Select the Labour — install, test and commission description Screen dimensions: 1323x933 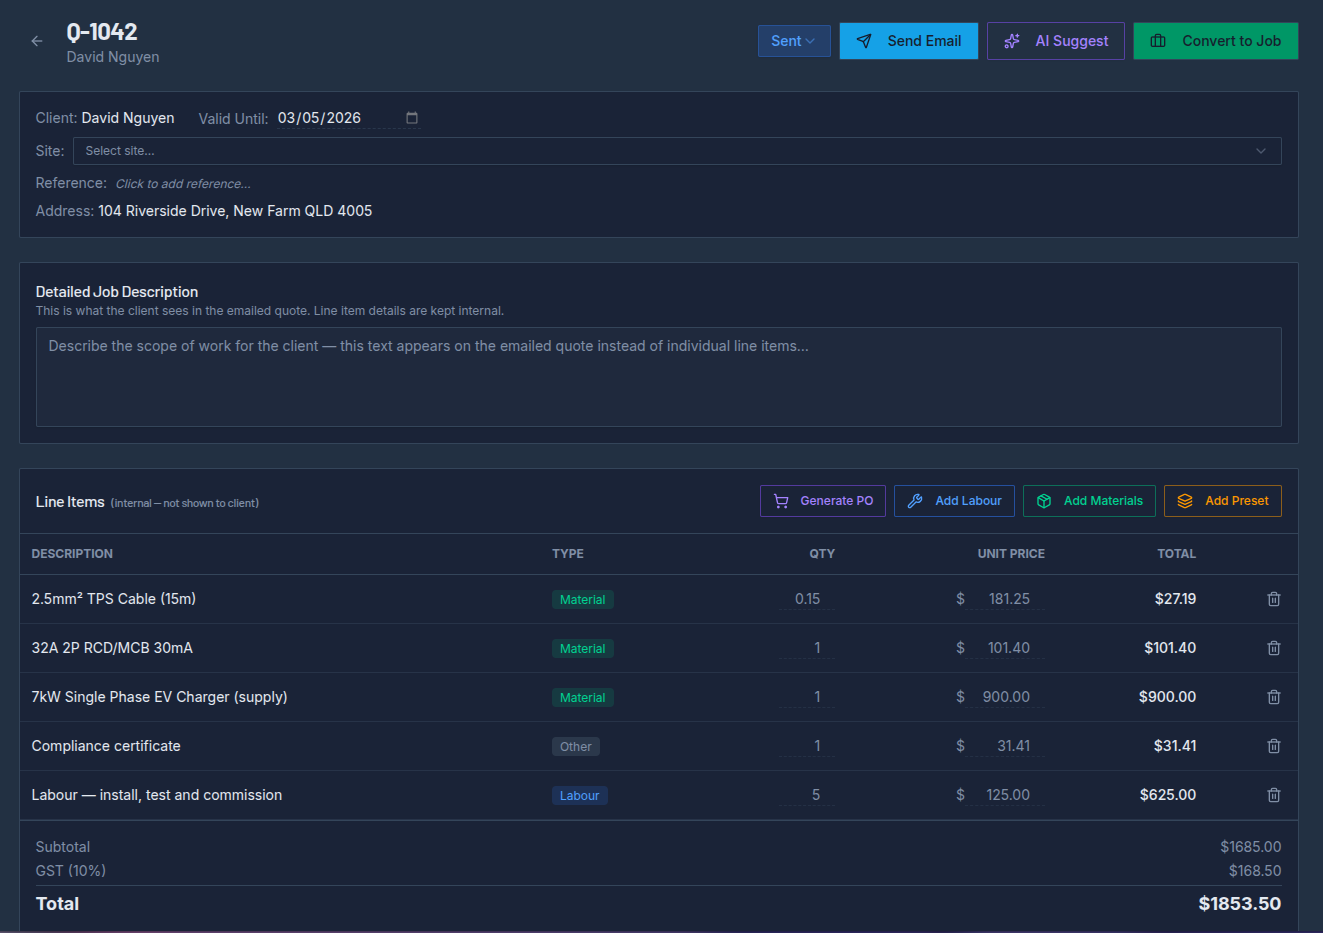pyautogui.click(x=157, y=795)
